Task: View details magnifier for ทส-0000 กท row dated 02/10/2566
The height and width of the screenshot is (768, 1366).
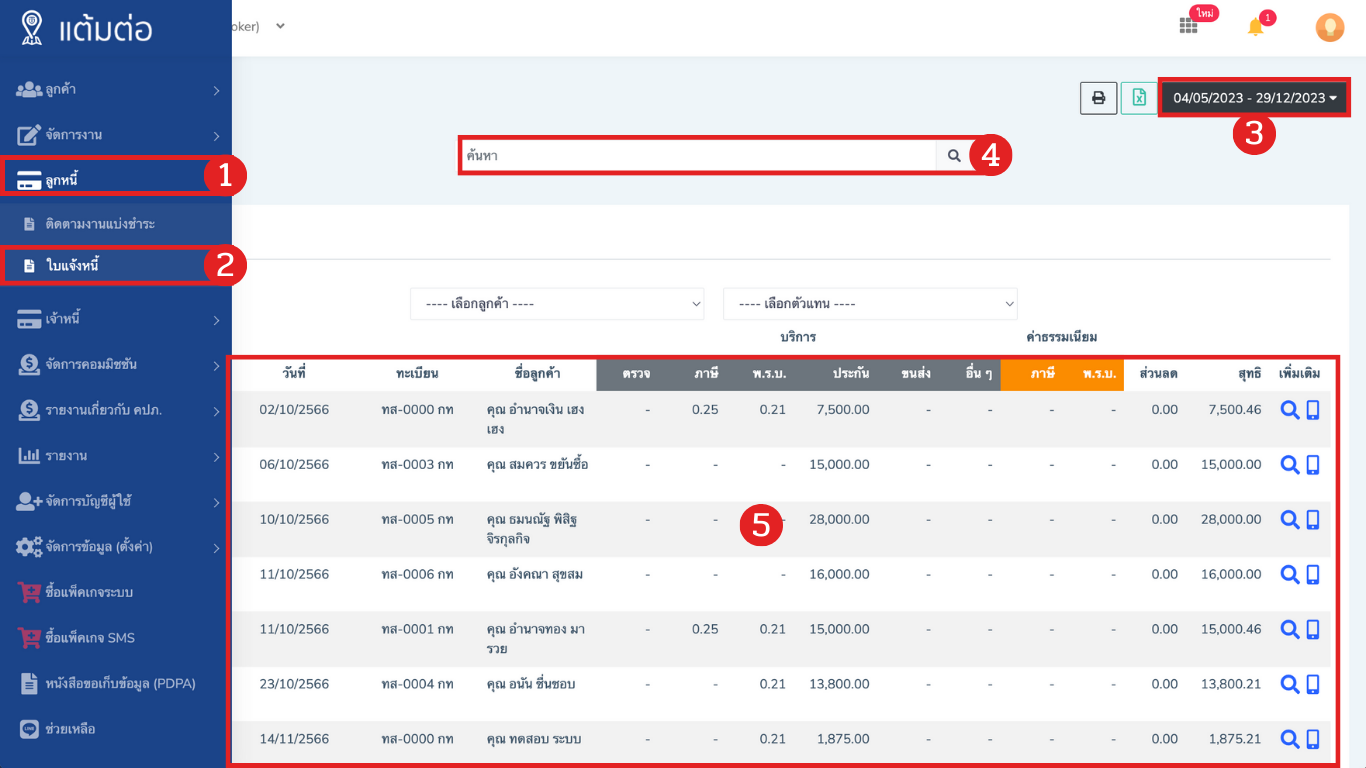Action: [1290, 410]
